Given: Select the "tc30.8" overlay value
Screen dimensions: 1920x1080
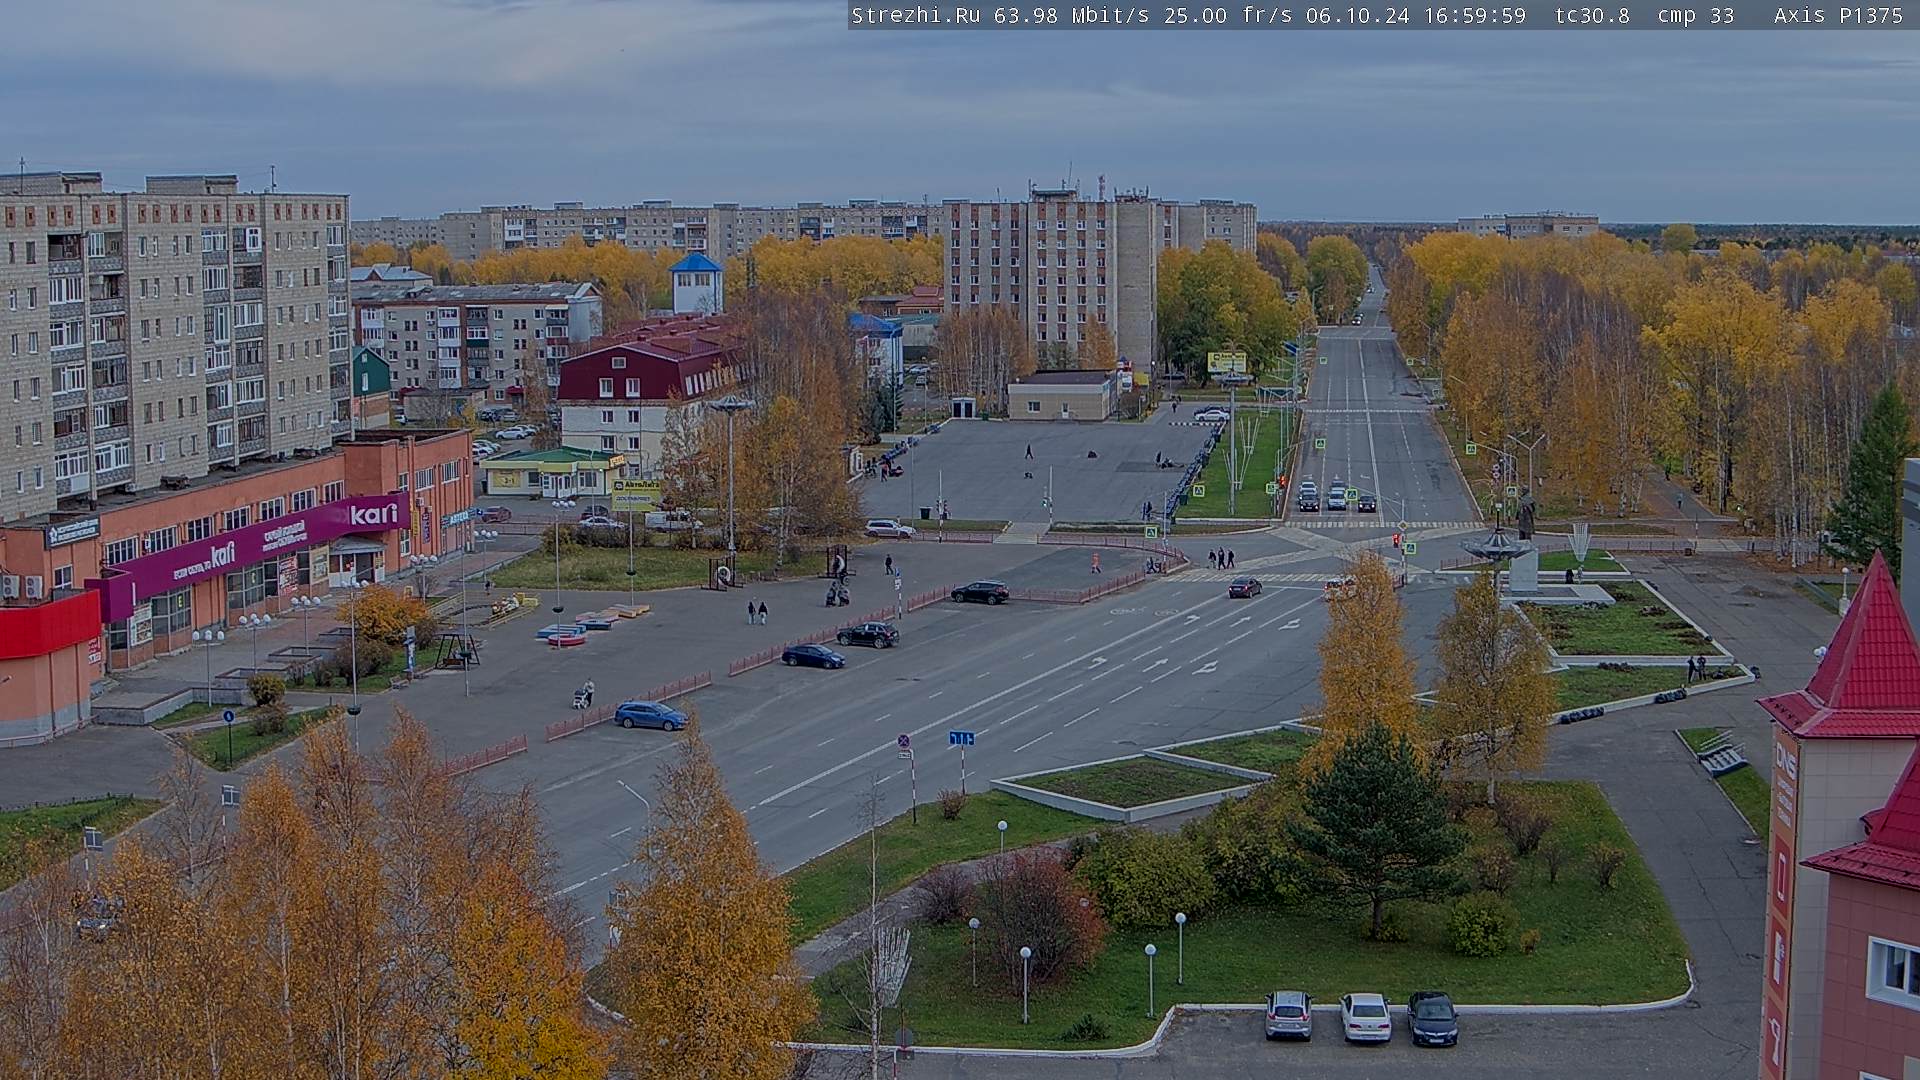Looking at the screenshot, I should (1592, 15).
